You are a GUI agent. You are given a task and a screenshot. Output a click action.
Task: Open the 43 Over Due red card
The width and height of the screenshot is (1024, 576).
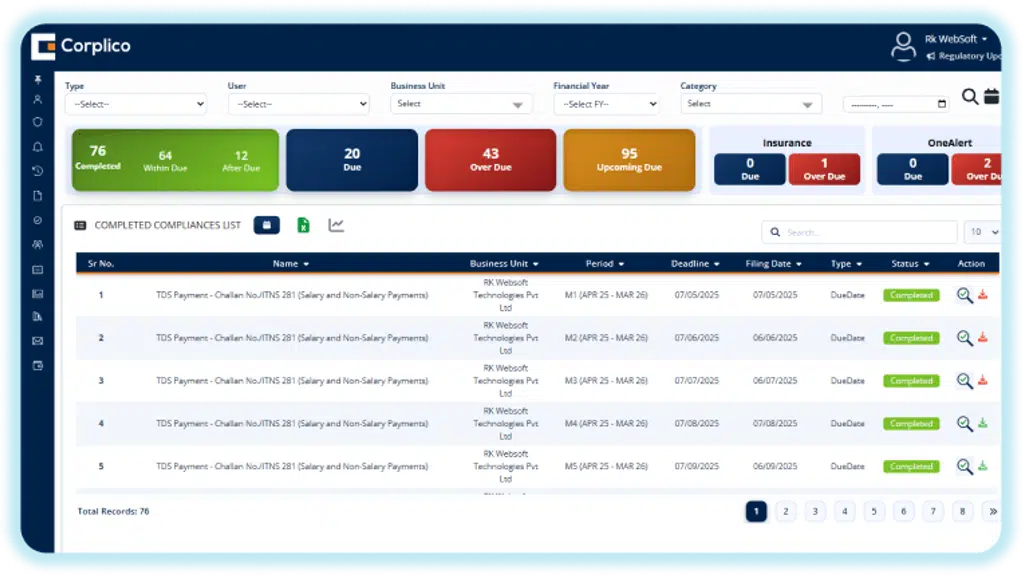pos(490,160)
